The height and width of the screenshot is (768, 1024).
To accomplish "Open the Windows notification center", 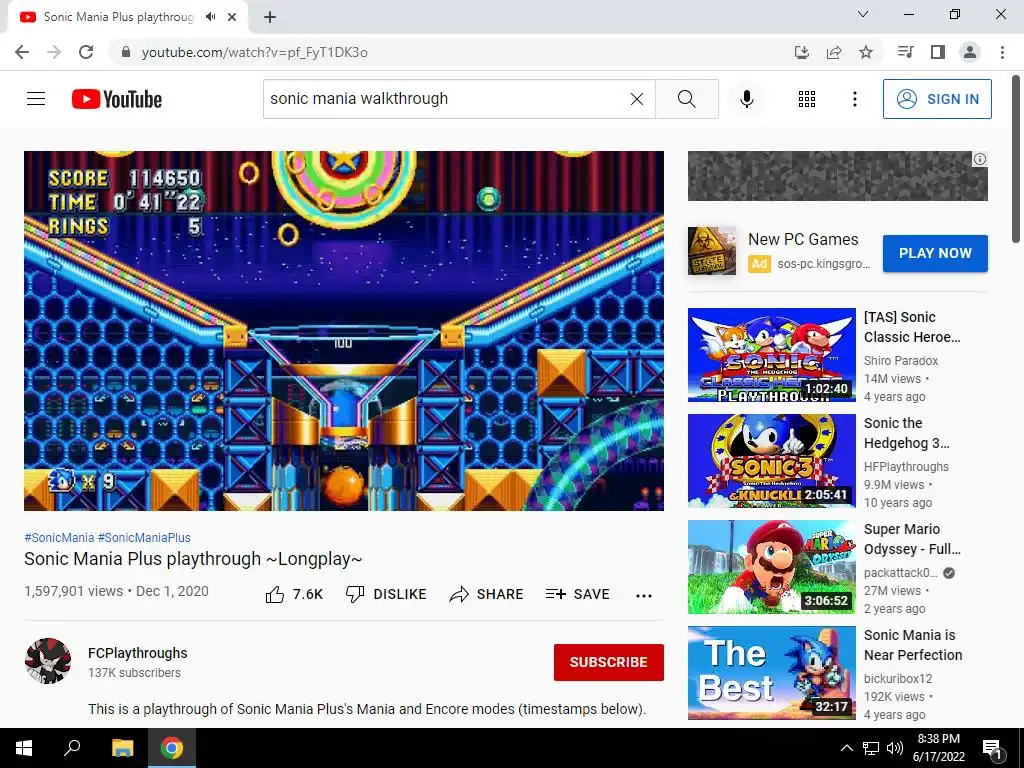I will pos(993,749).
